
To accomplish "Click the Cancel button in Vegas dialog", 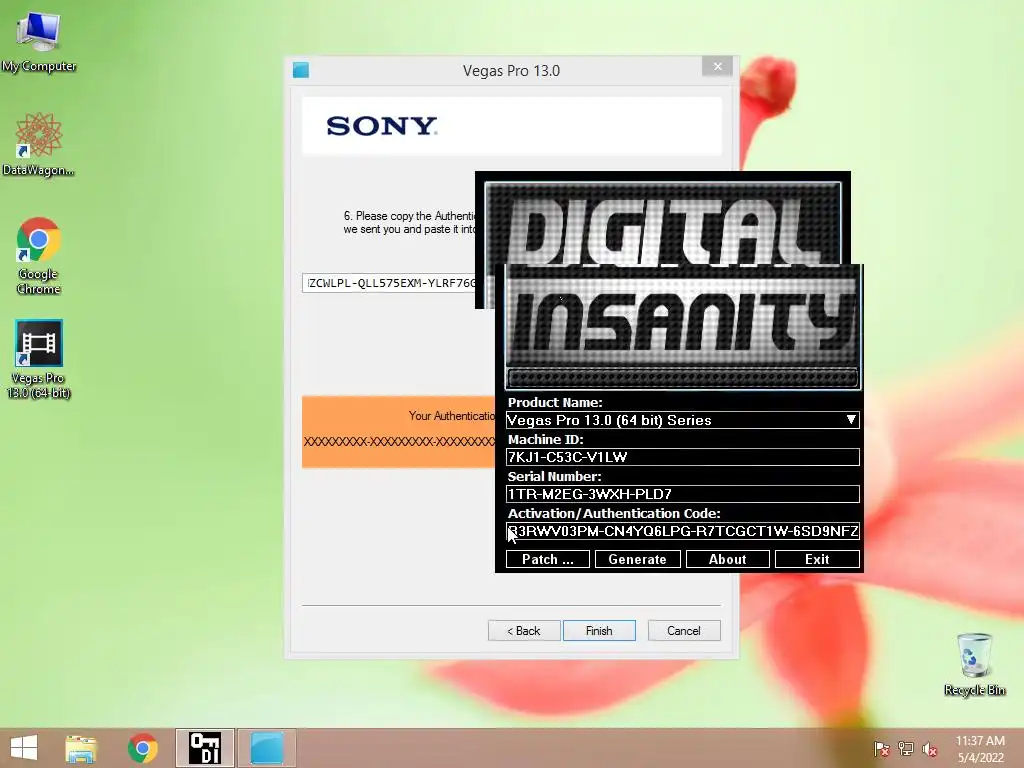I will point(684,631).
